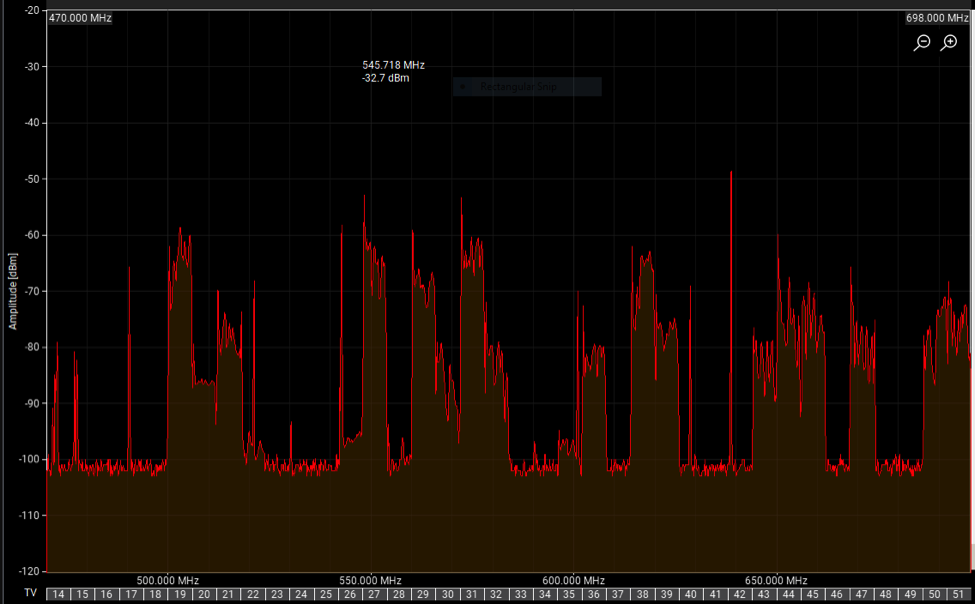The width and height of the screenshot is (975, 605).
Task: Zoom out the spectrum view
Action: [922, 43]
